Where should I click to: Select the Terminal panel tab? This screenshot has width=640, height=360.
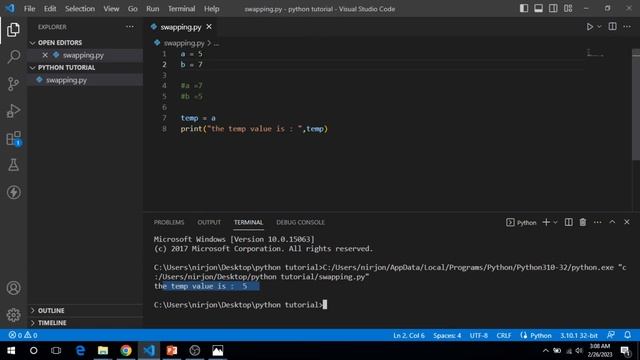tap(248, 222)
